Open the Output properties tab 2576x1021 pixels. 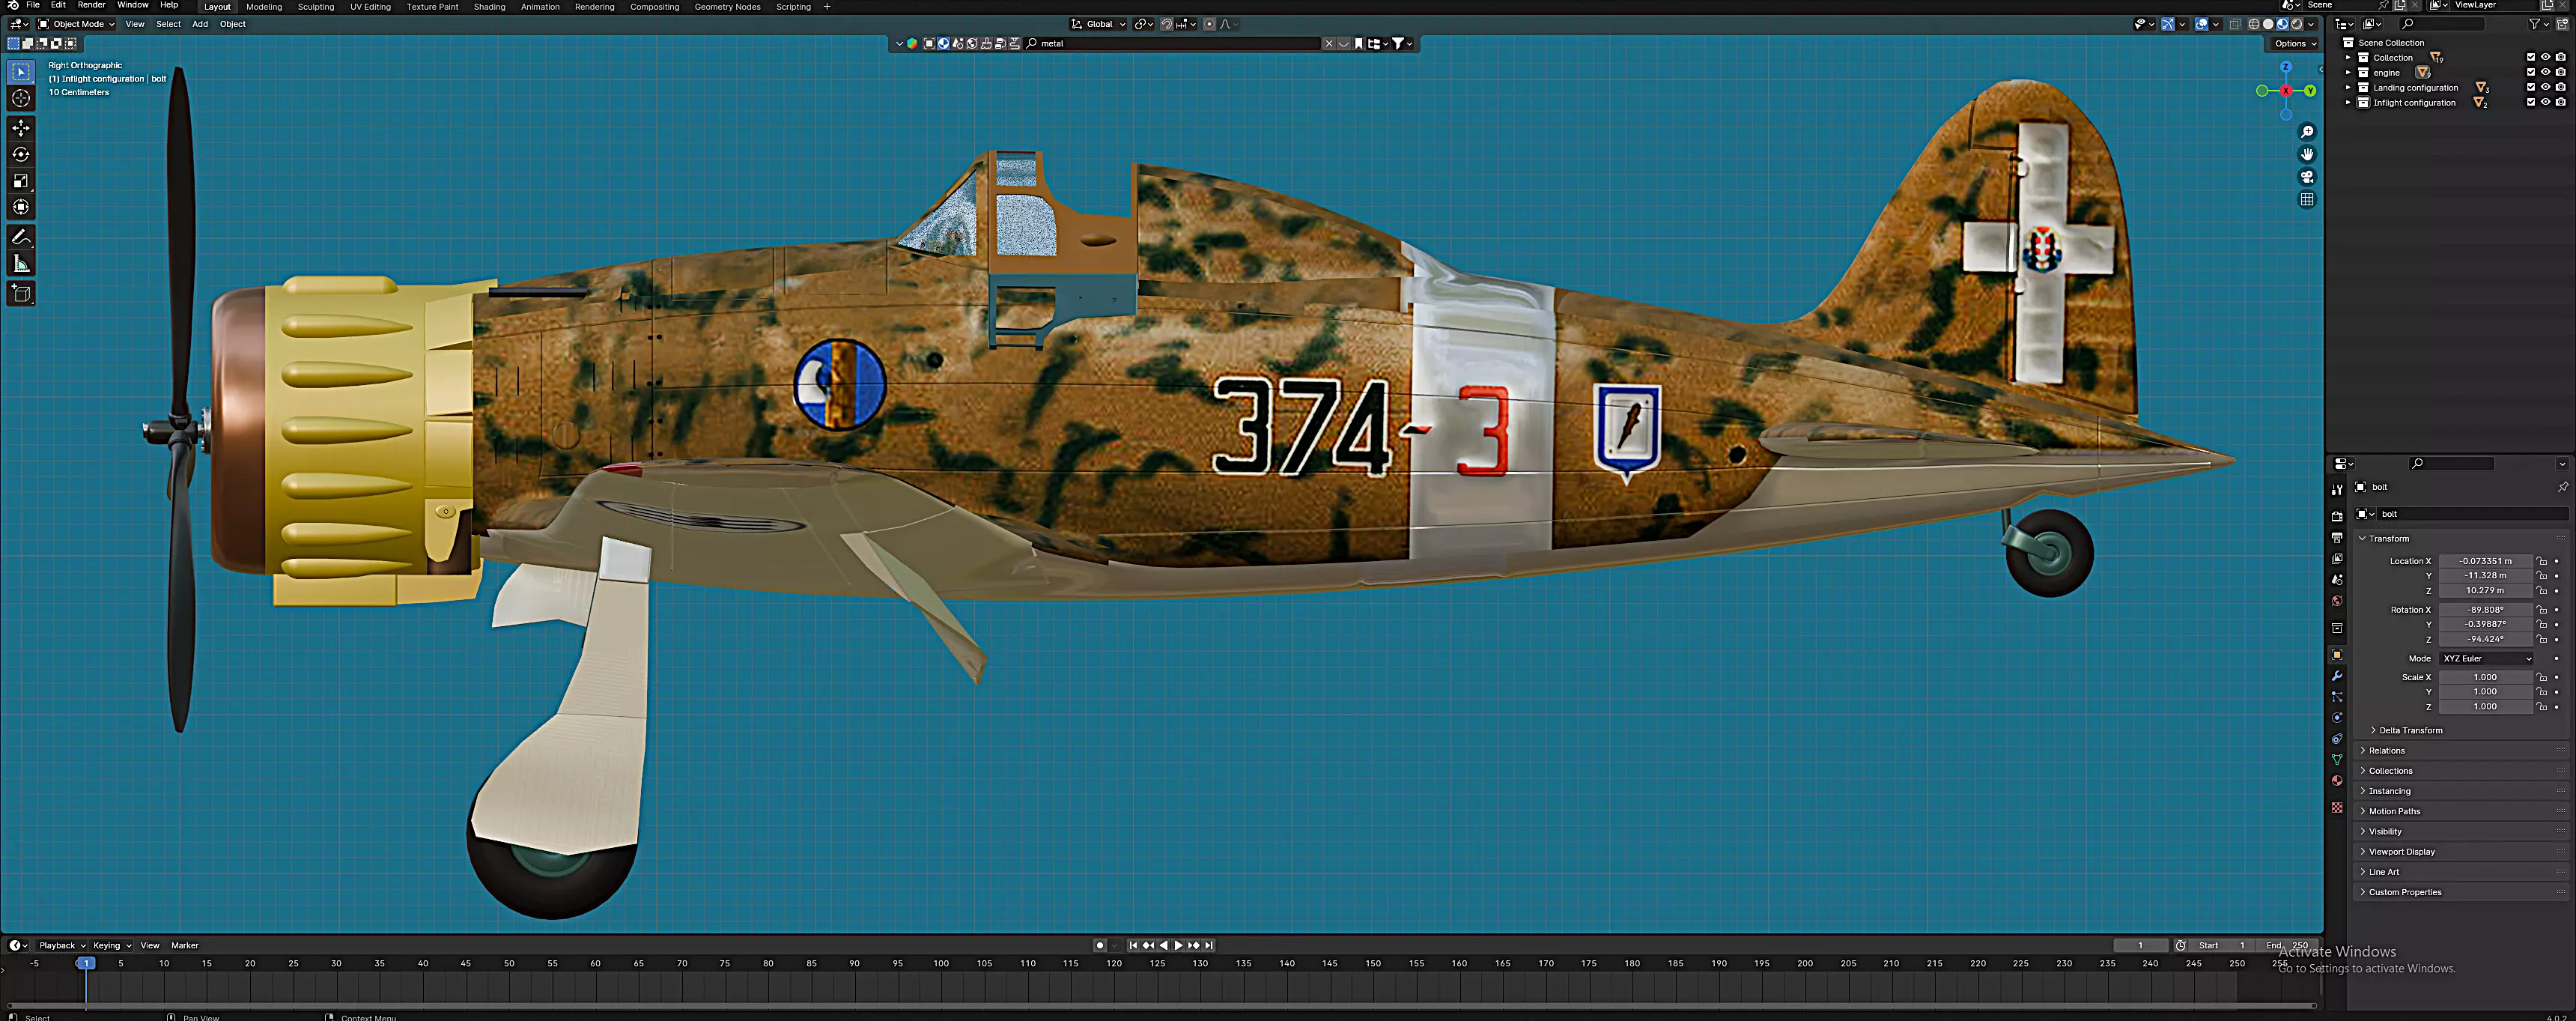[2337, 538]
